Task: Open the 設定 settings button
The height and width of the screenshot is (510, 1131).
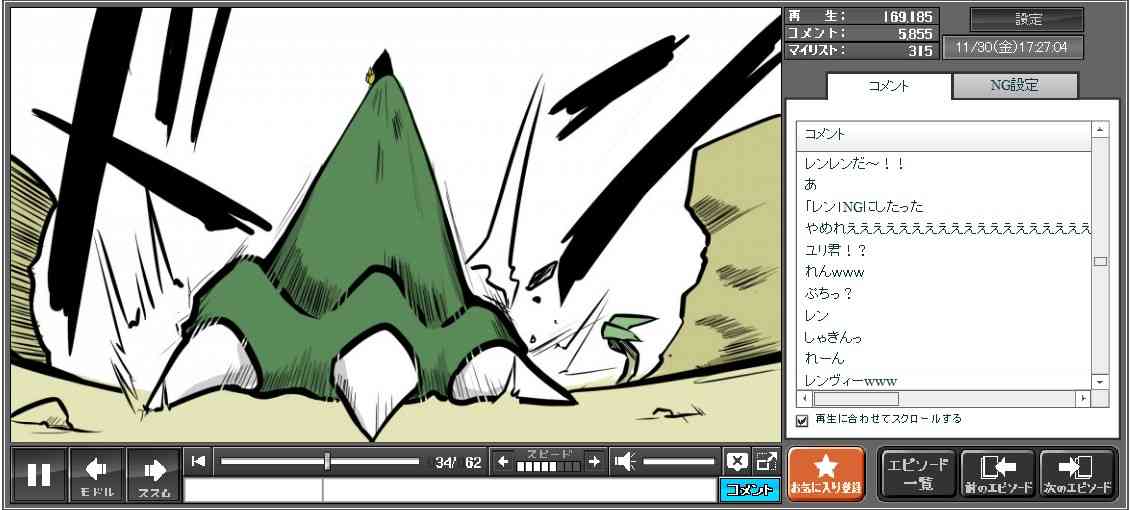Action: pyautogui.click(x=1027, y=20)
